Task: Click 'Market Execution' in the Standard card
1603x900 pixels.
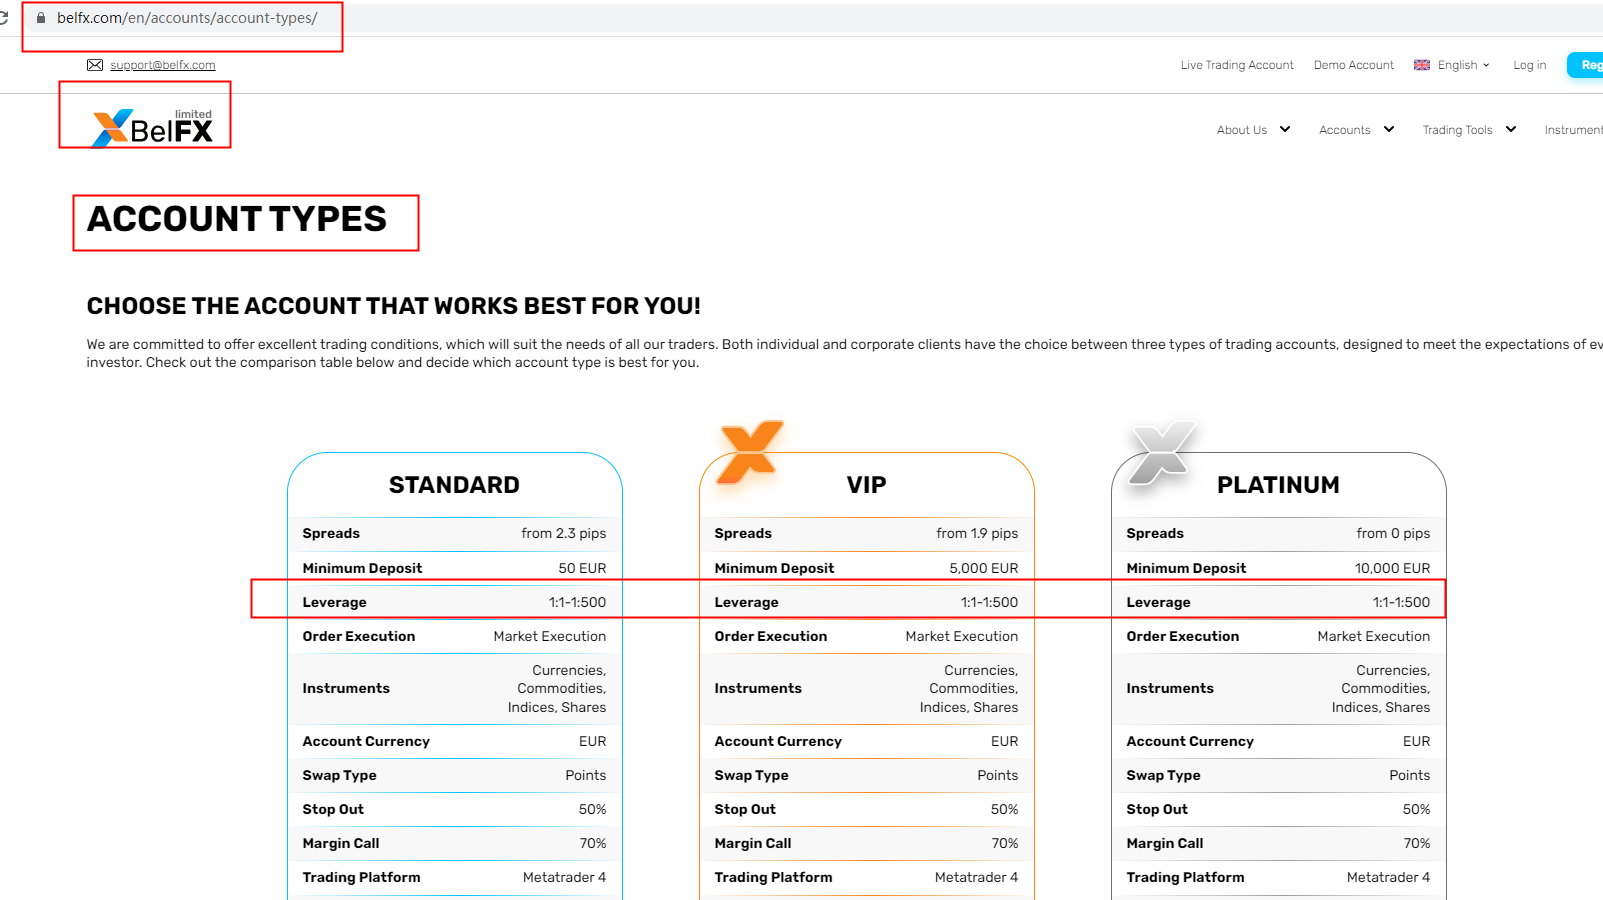Action: pos(550,636)
